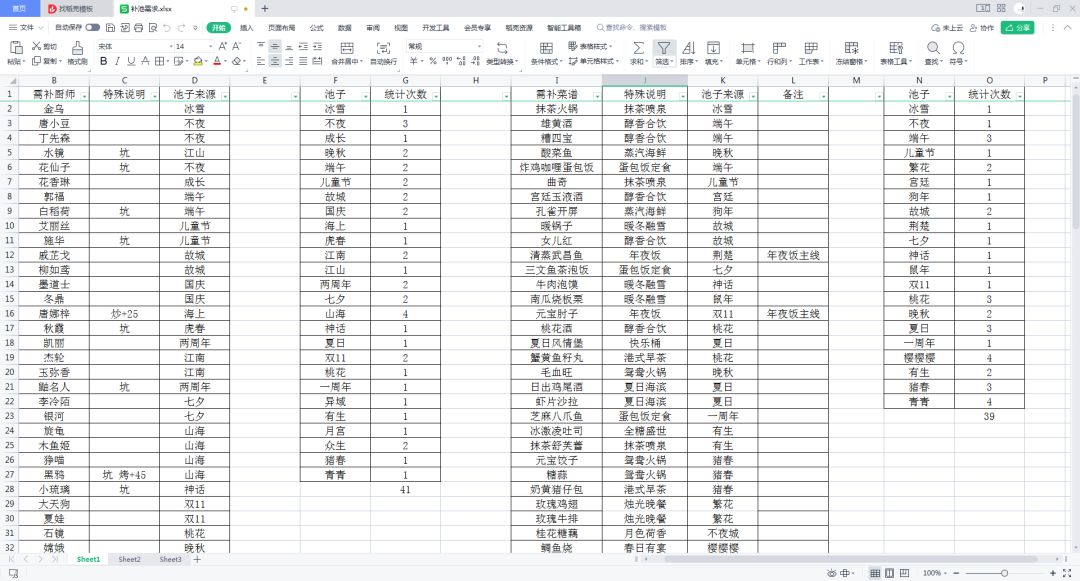This screenshot has height=581, width=1080.
Task: Toggle bold formatting
Action: click(103, 61)
